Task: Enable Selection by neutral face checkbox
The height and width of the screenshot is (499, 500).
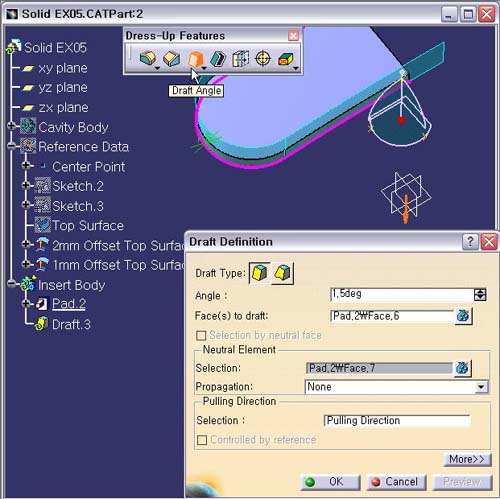Action: point(201,335)
